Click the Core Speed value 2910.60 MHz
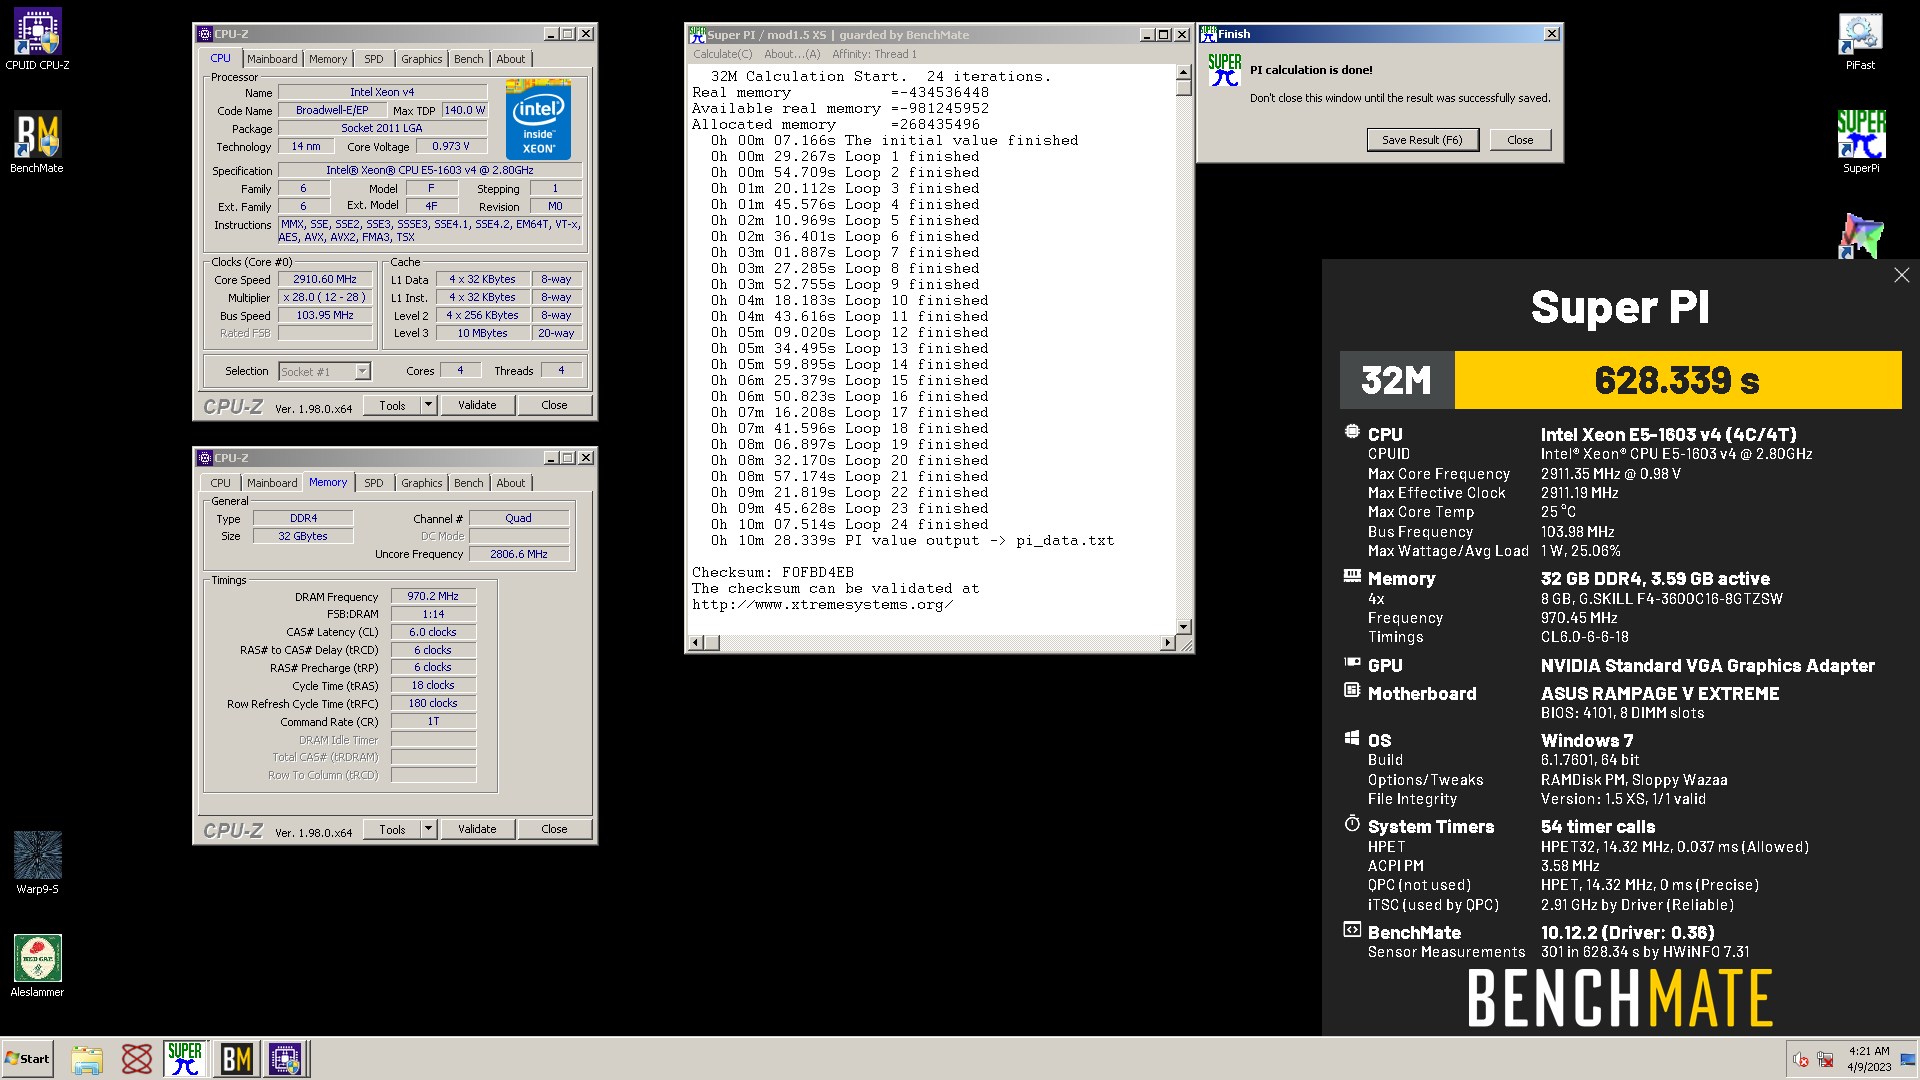Screen dimensions: 1920x1080 click(325, 280)
